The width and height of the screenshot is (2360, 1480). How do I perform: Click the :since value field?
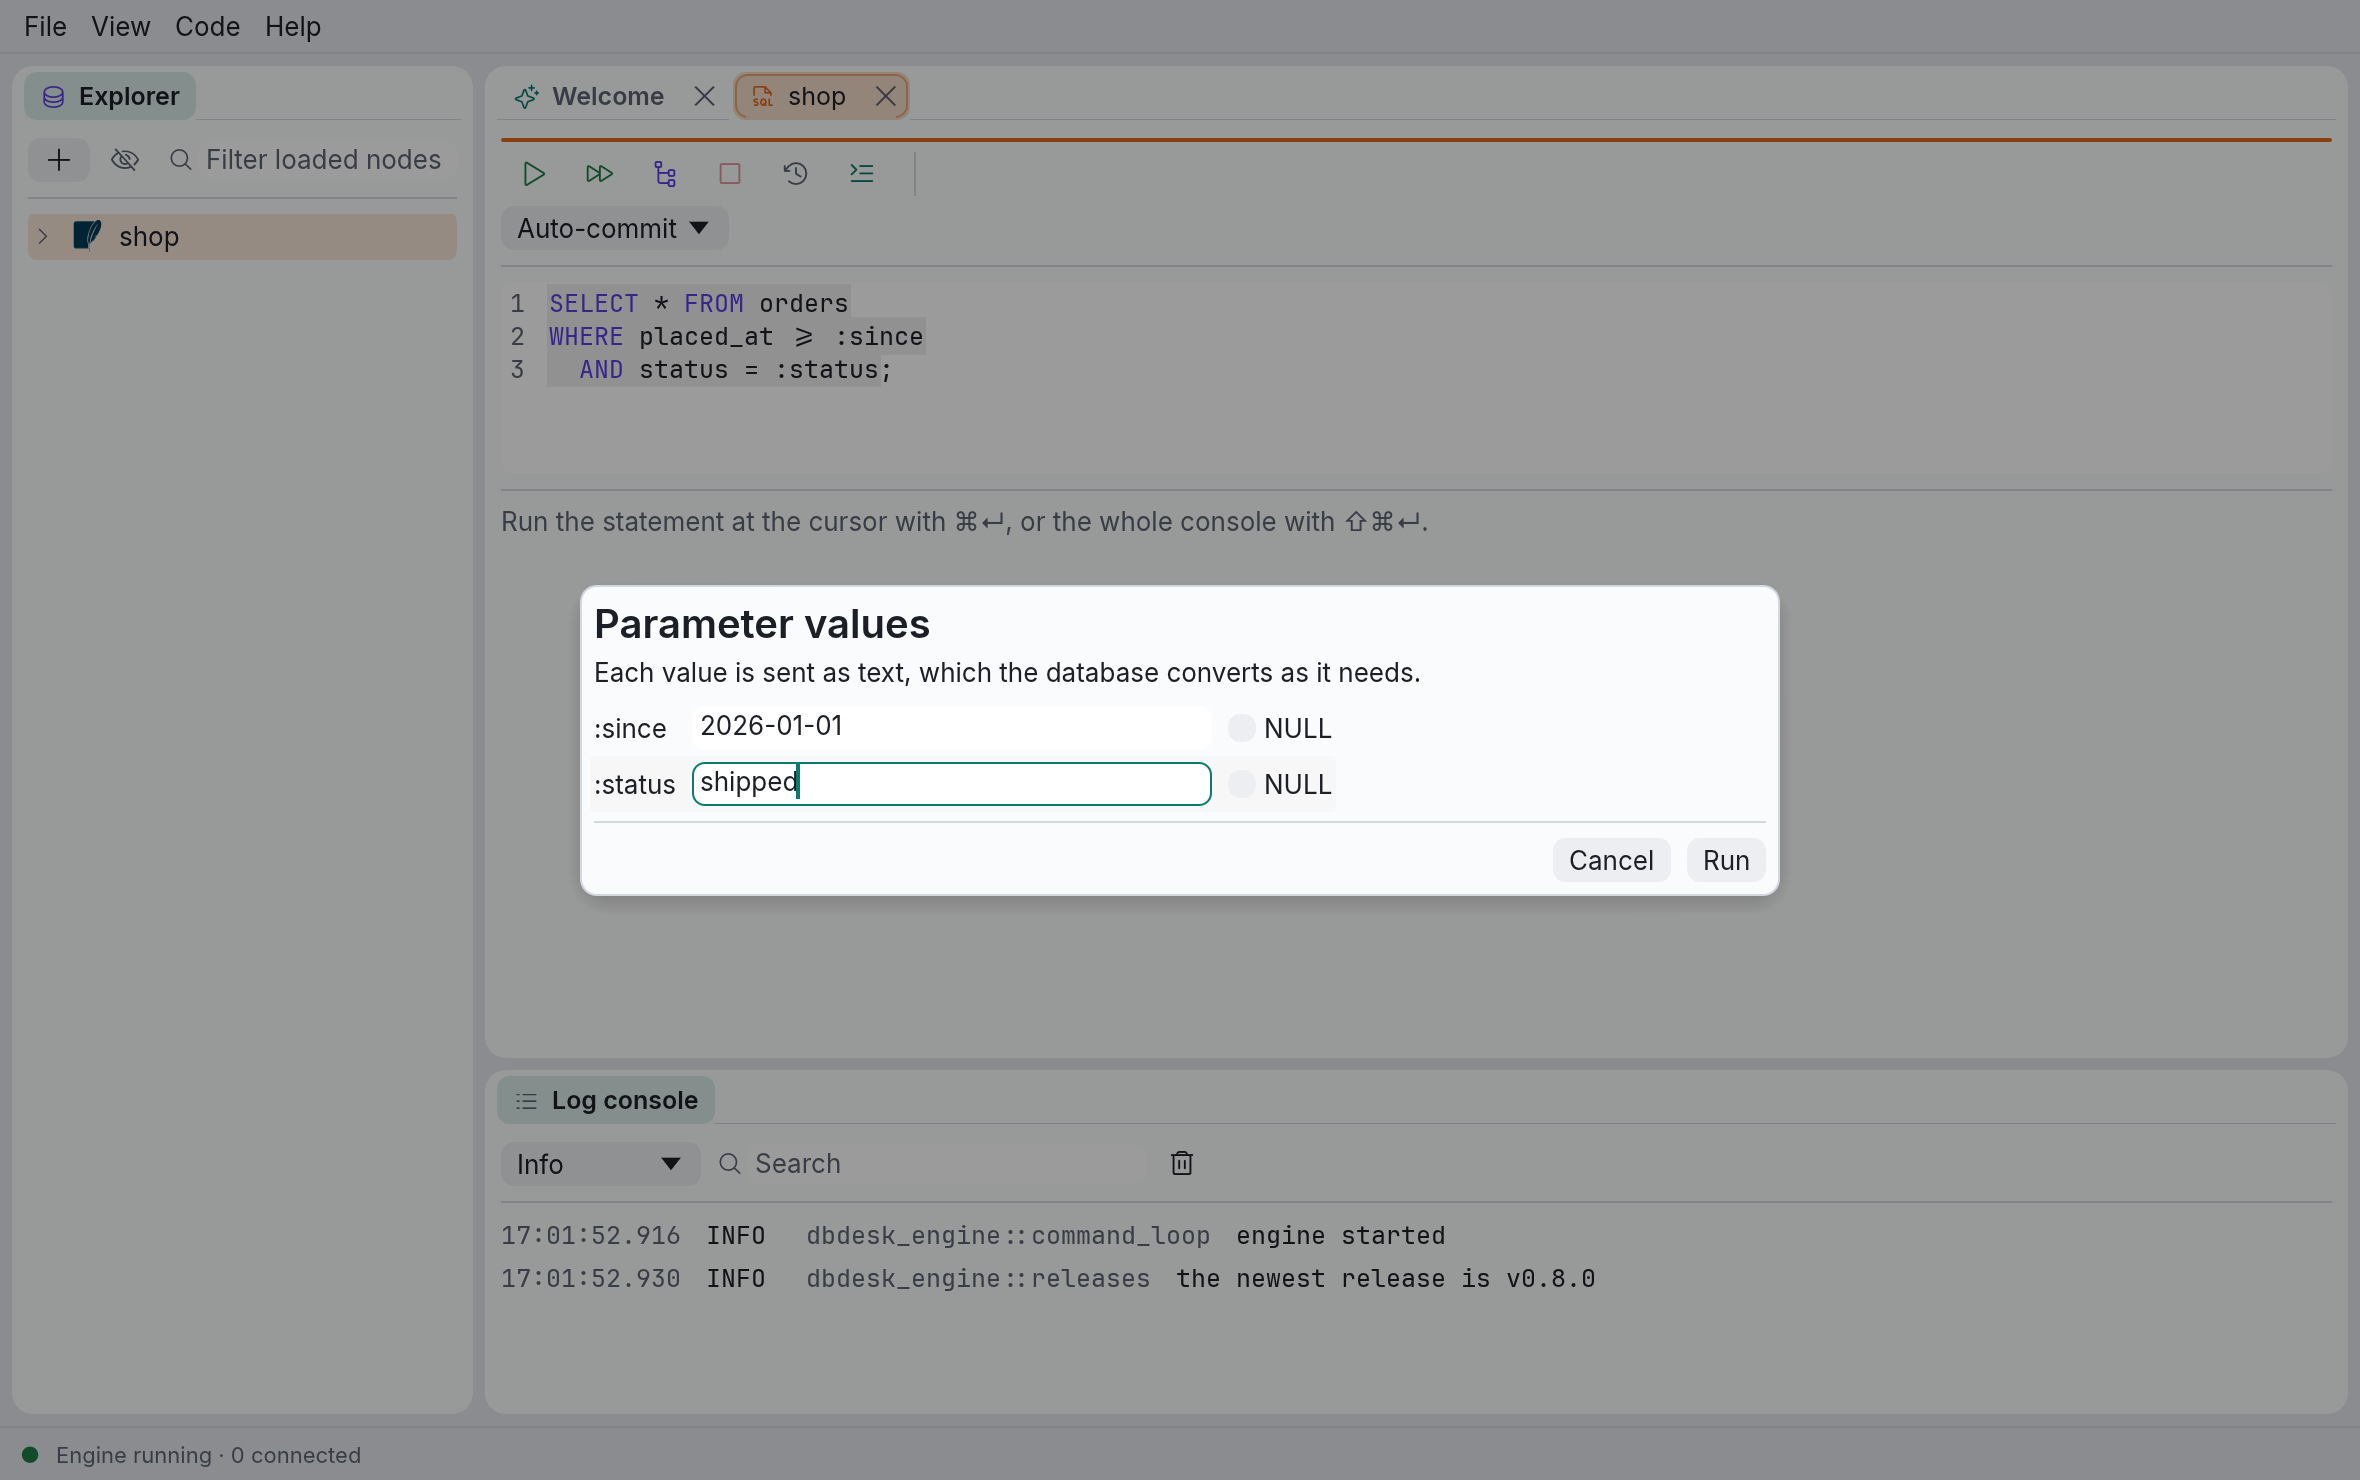click(951, 727)
